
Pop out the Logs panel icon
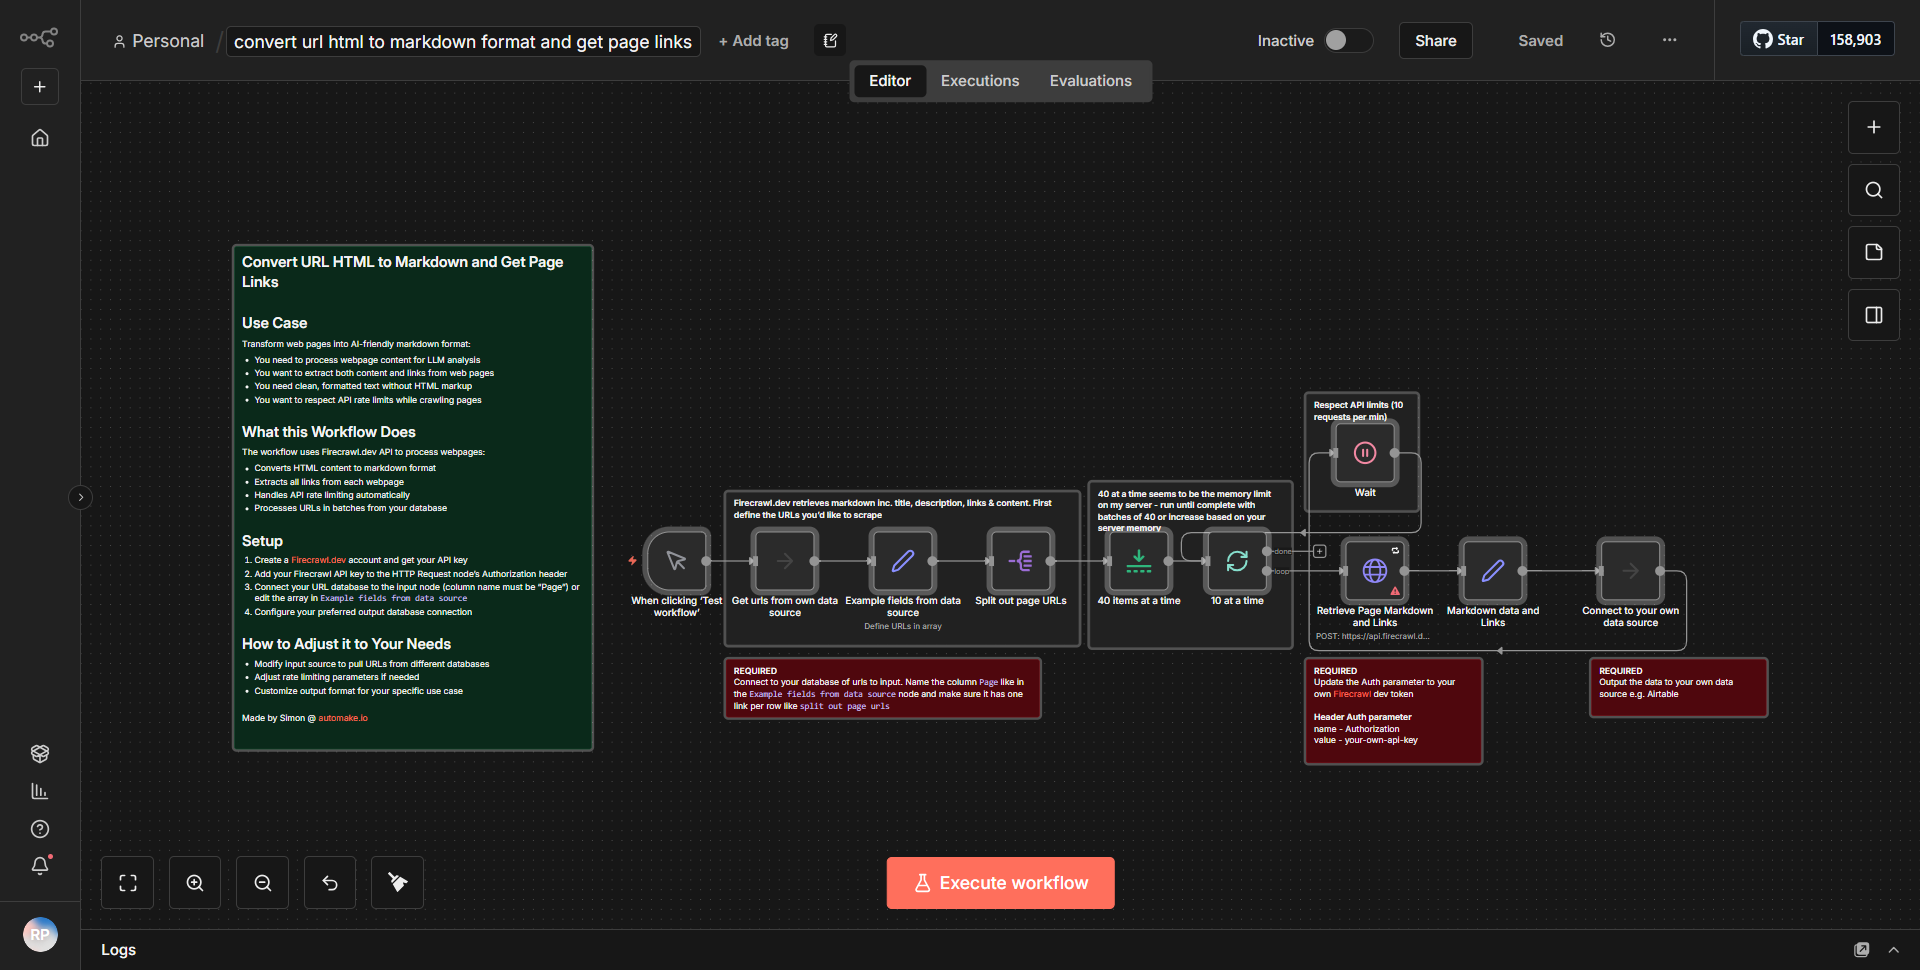(x=1861, y=949)
